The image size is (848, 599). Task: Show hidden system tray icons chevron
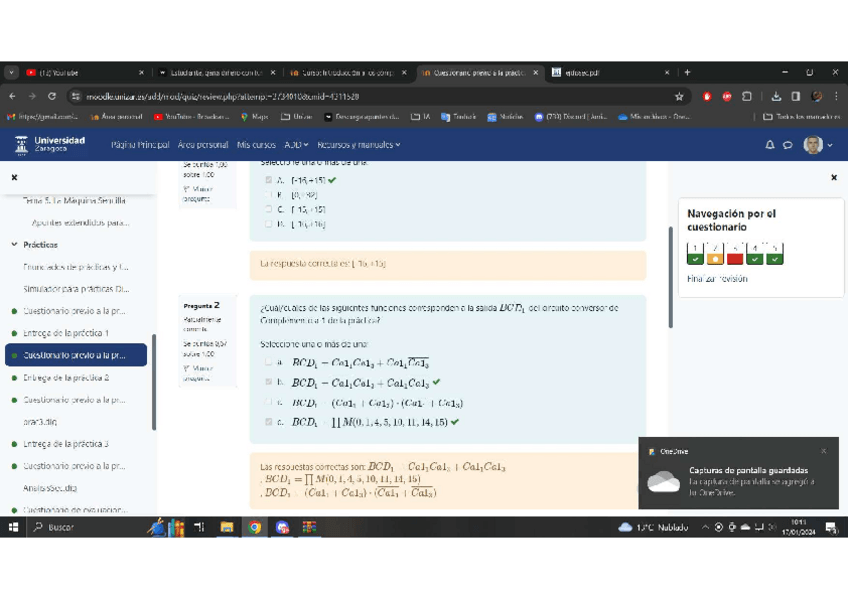tap(705, 527)
